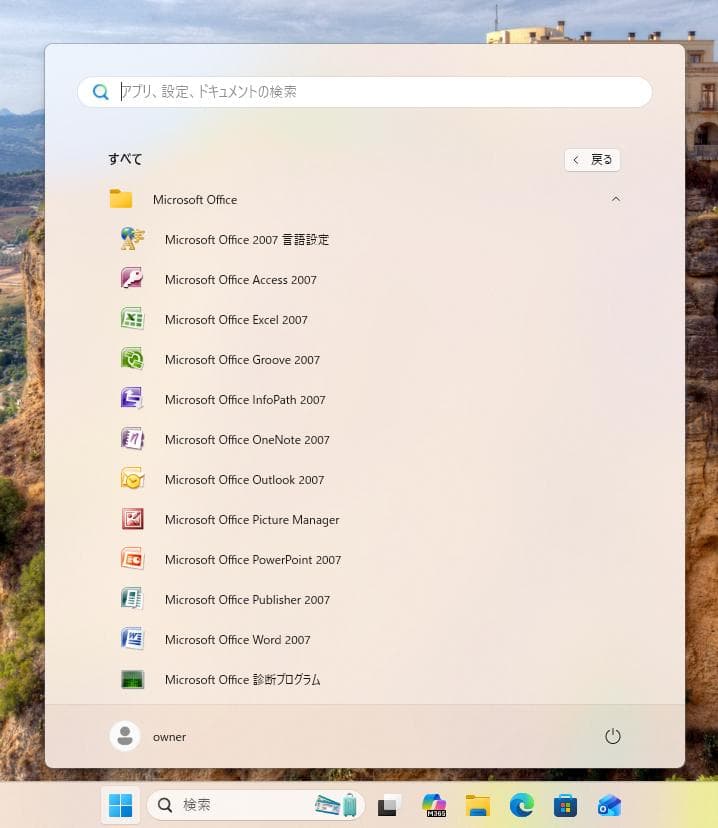The image size is (718, 828).
Task: Launch Microsoft Office Excel 2007
Action: pyautogui.click(x=236, y=320)
